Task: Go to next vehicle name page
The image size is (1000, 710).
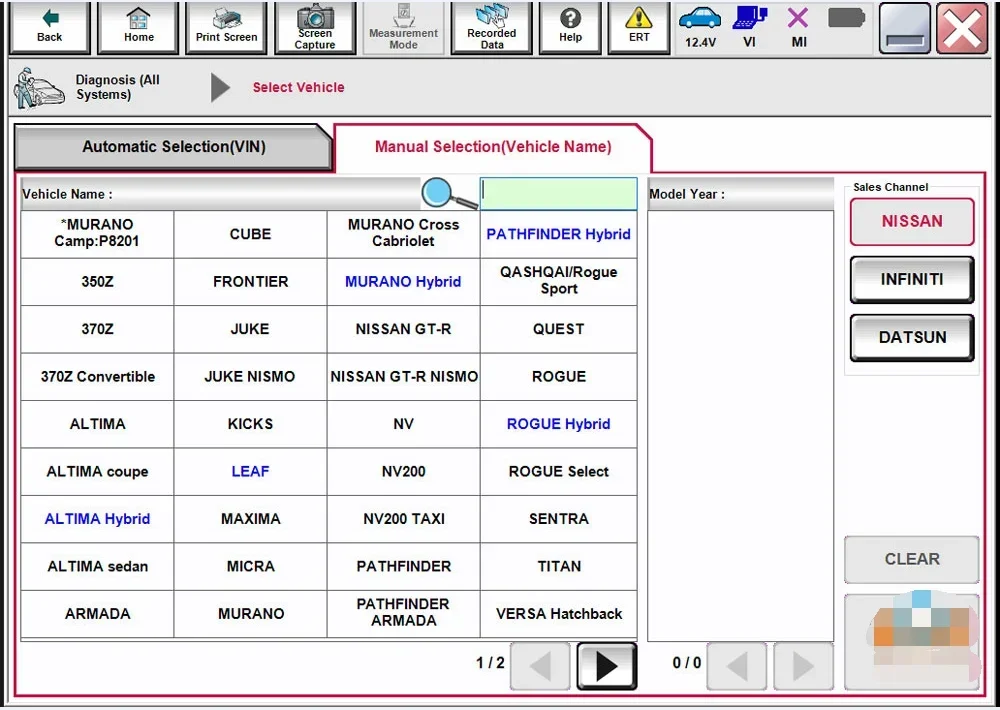Action: [x=606, y=665]
